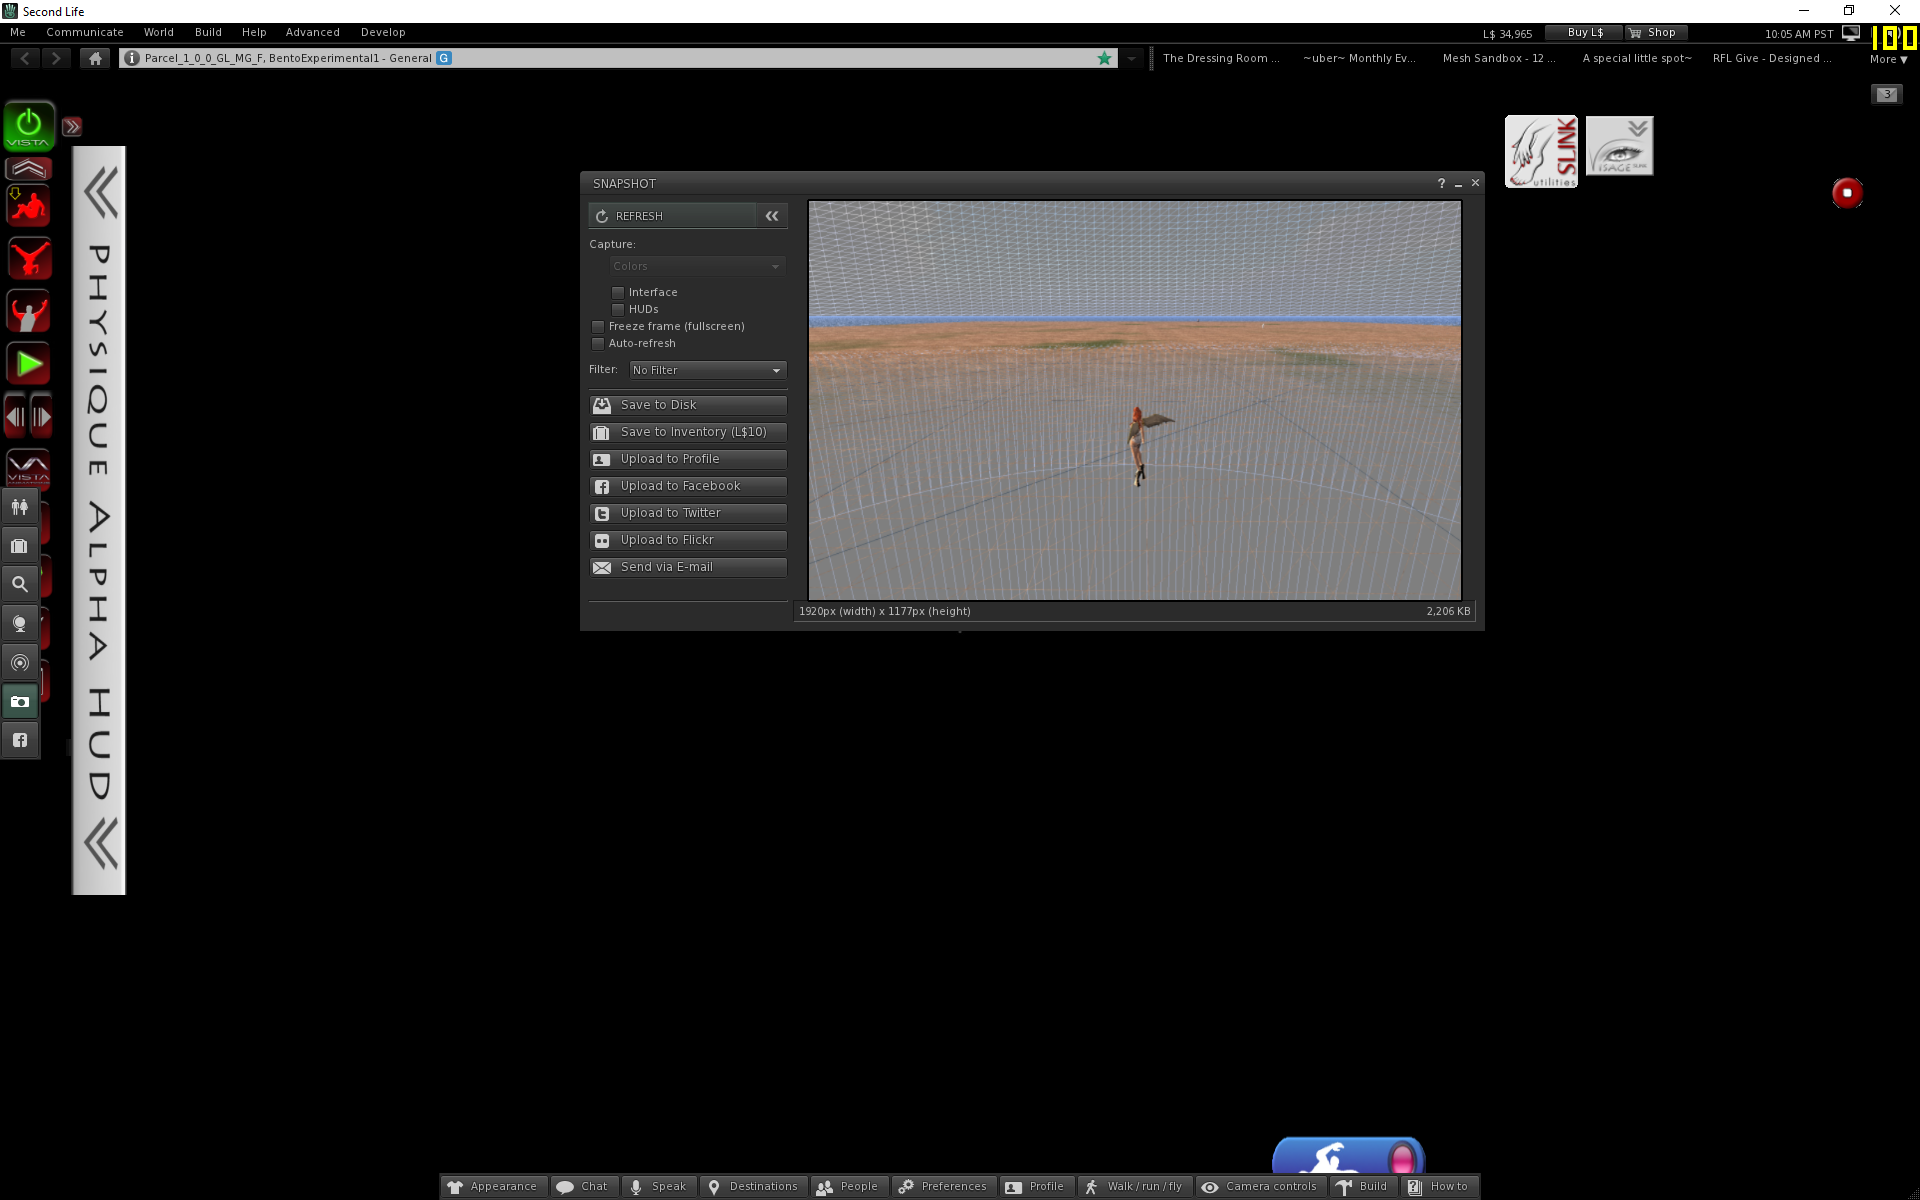The width and height of the screenshot is (1920, 1200).
Task: Open the search magnifier icon
Action: click(20, 584)
